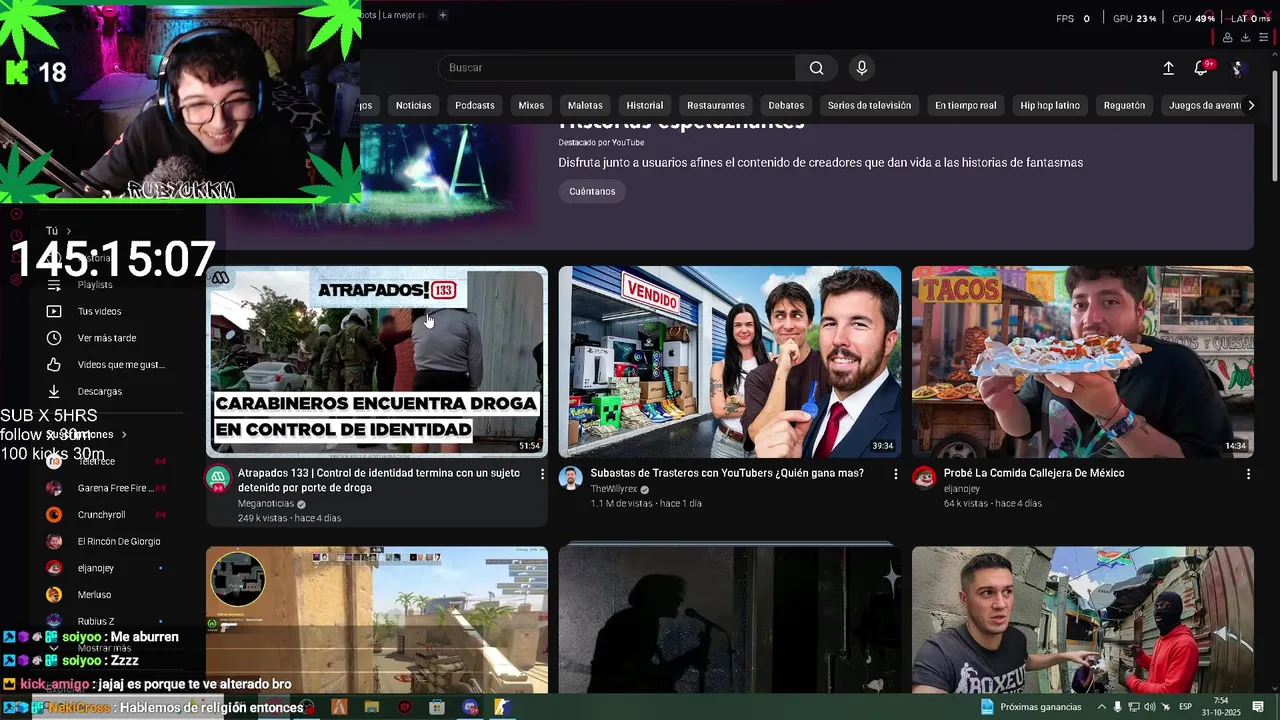Open the account avatar menu

pos(1237,68)
